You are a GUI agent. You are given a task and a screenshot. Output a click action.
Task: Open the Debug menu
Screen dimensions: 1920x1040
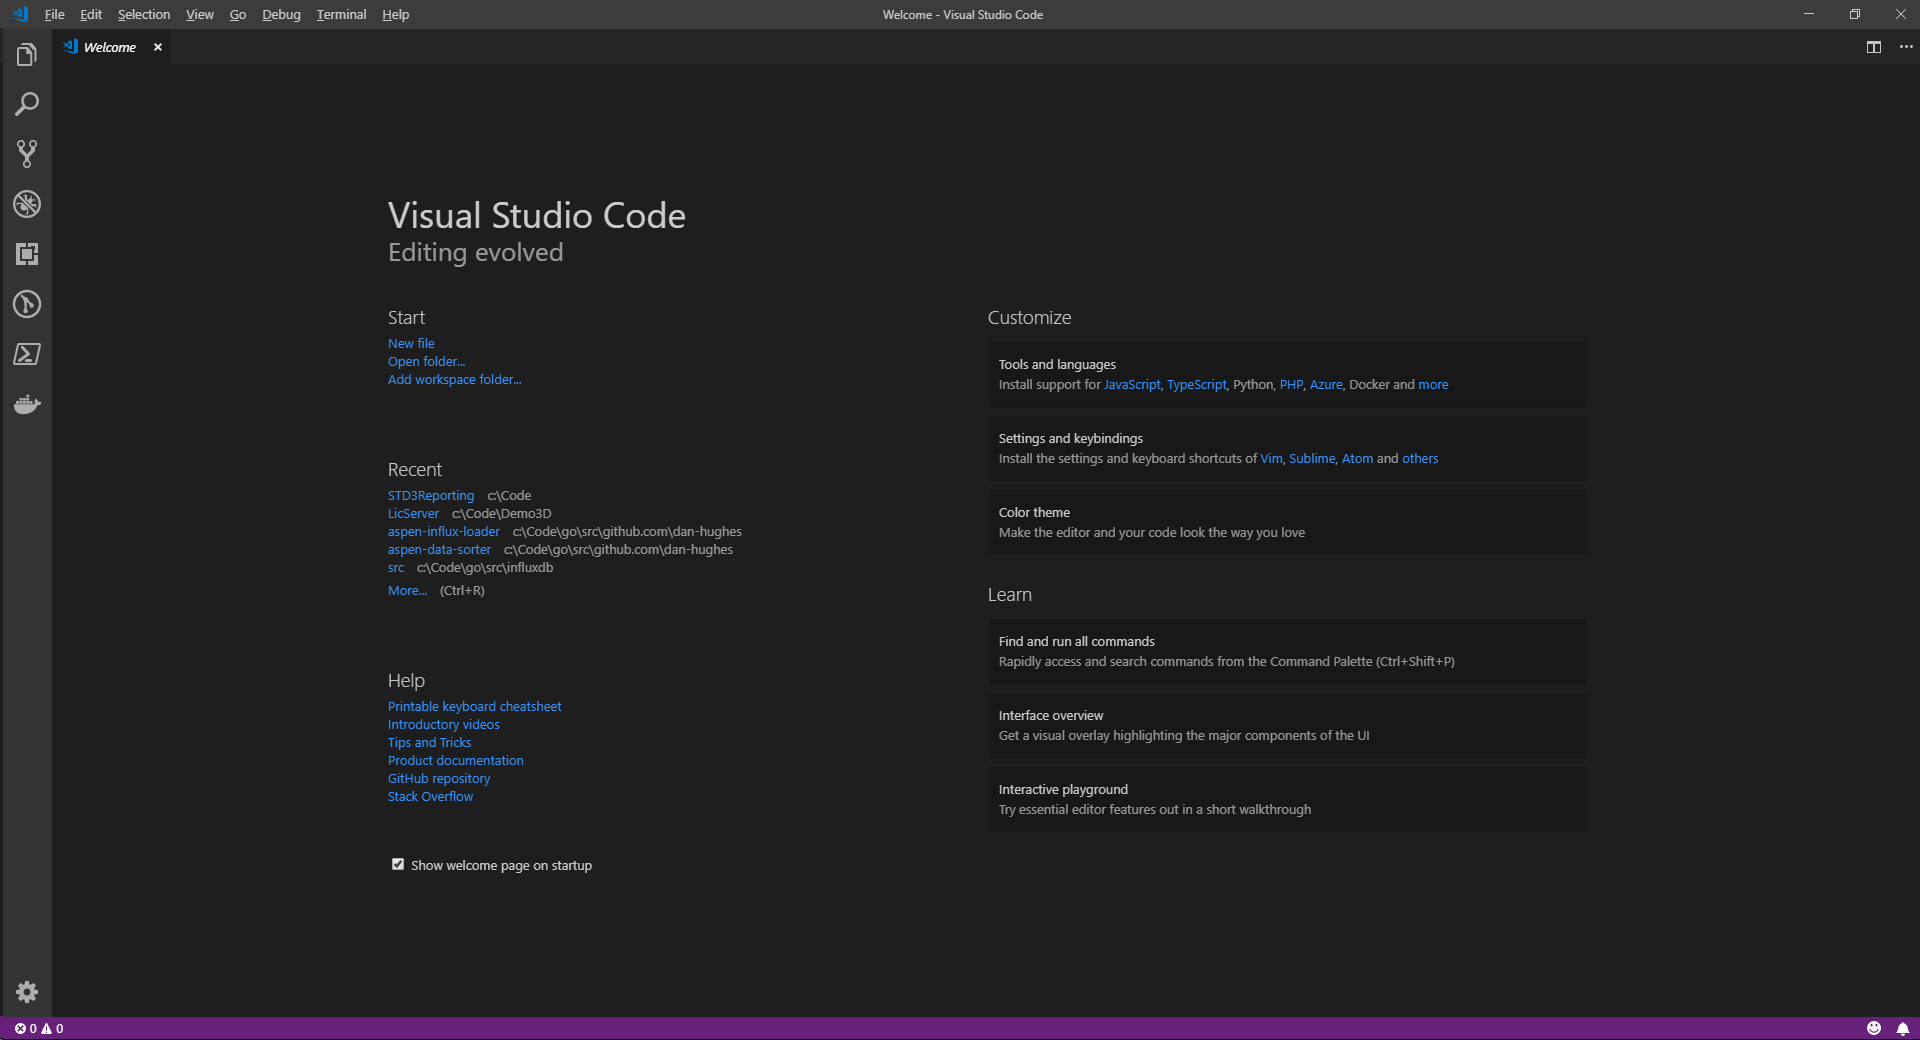click(x=280, y=14)
